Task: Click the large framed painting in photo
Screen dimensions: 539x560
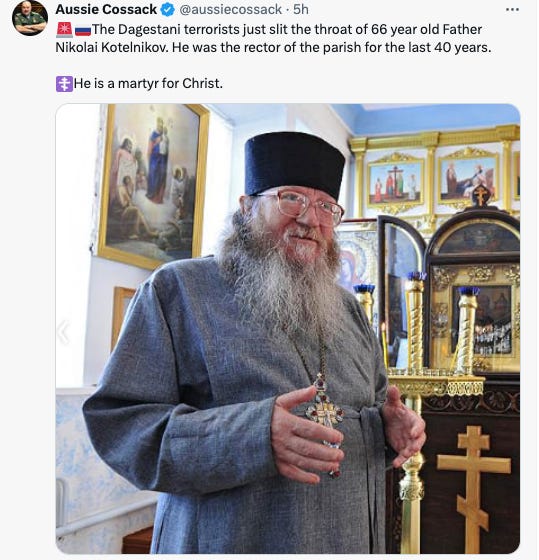Action: (x=153, y=185)
